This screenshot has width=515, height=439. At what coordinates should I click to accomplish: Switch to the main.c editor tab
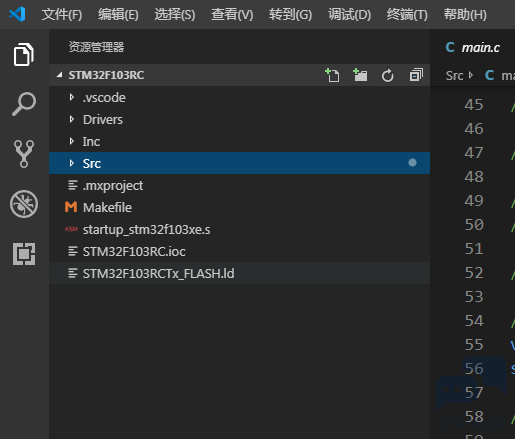473,47
